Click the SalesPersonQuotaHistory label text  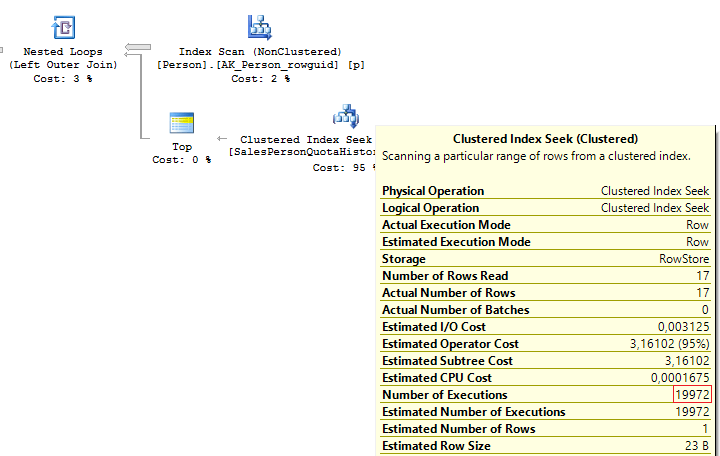(302, 152)
